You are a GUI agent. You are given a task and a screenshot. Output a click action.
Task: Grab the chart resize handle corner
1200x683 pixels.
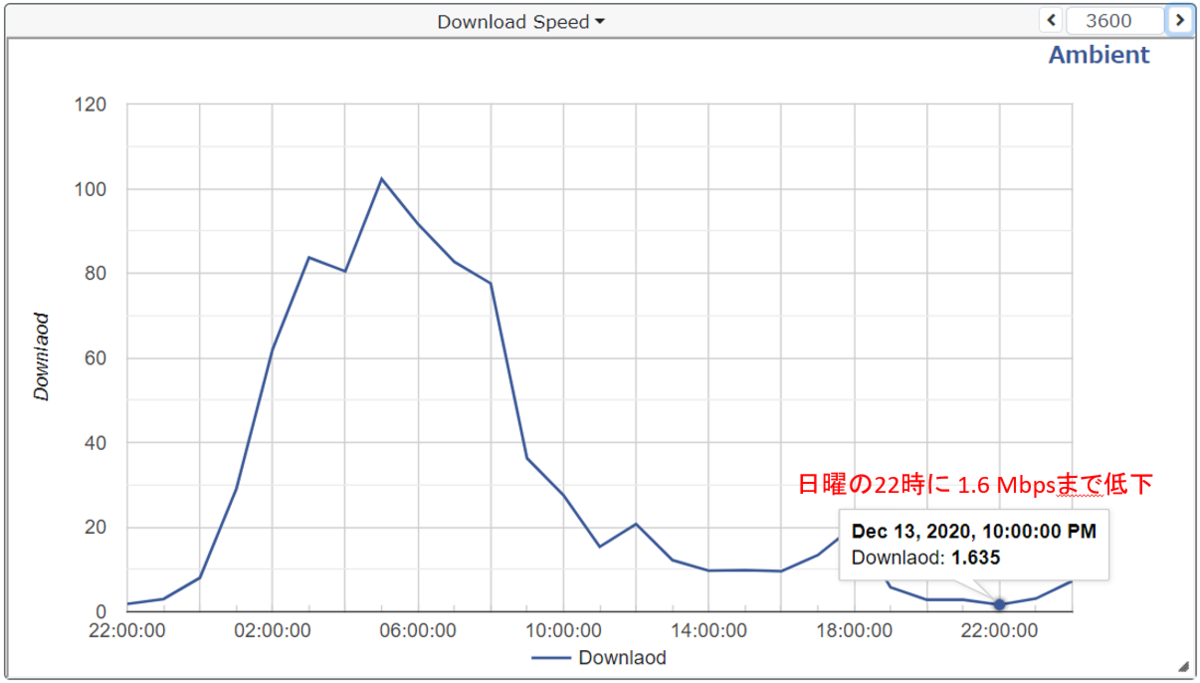[x=1181, y=666]
